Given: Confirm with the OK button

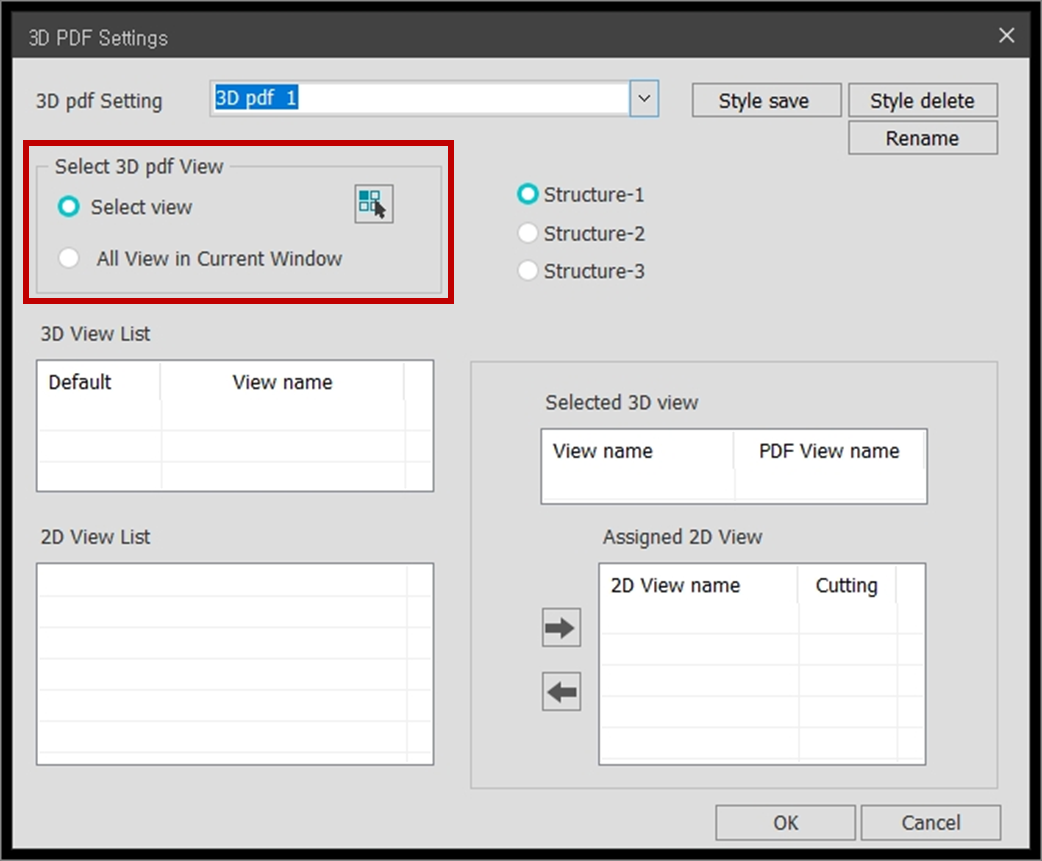Looking at the screenshot, I should (x=785, y=823).
